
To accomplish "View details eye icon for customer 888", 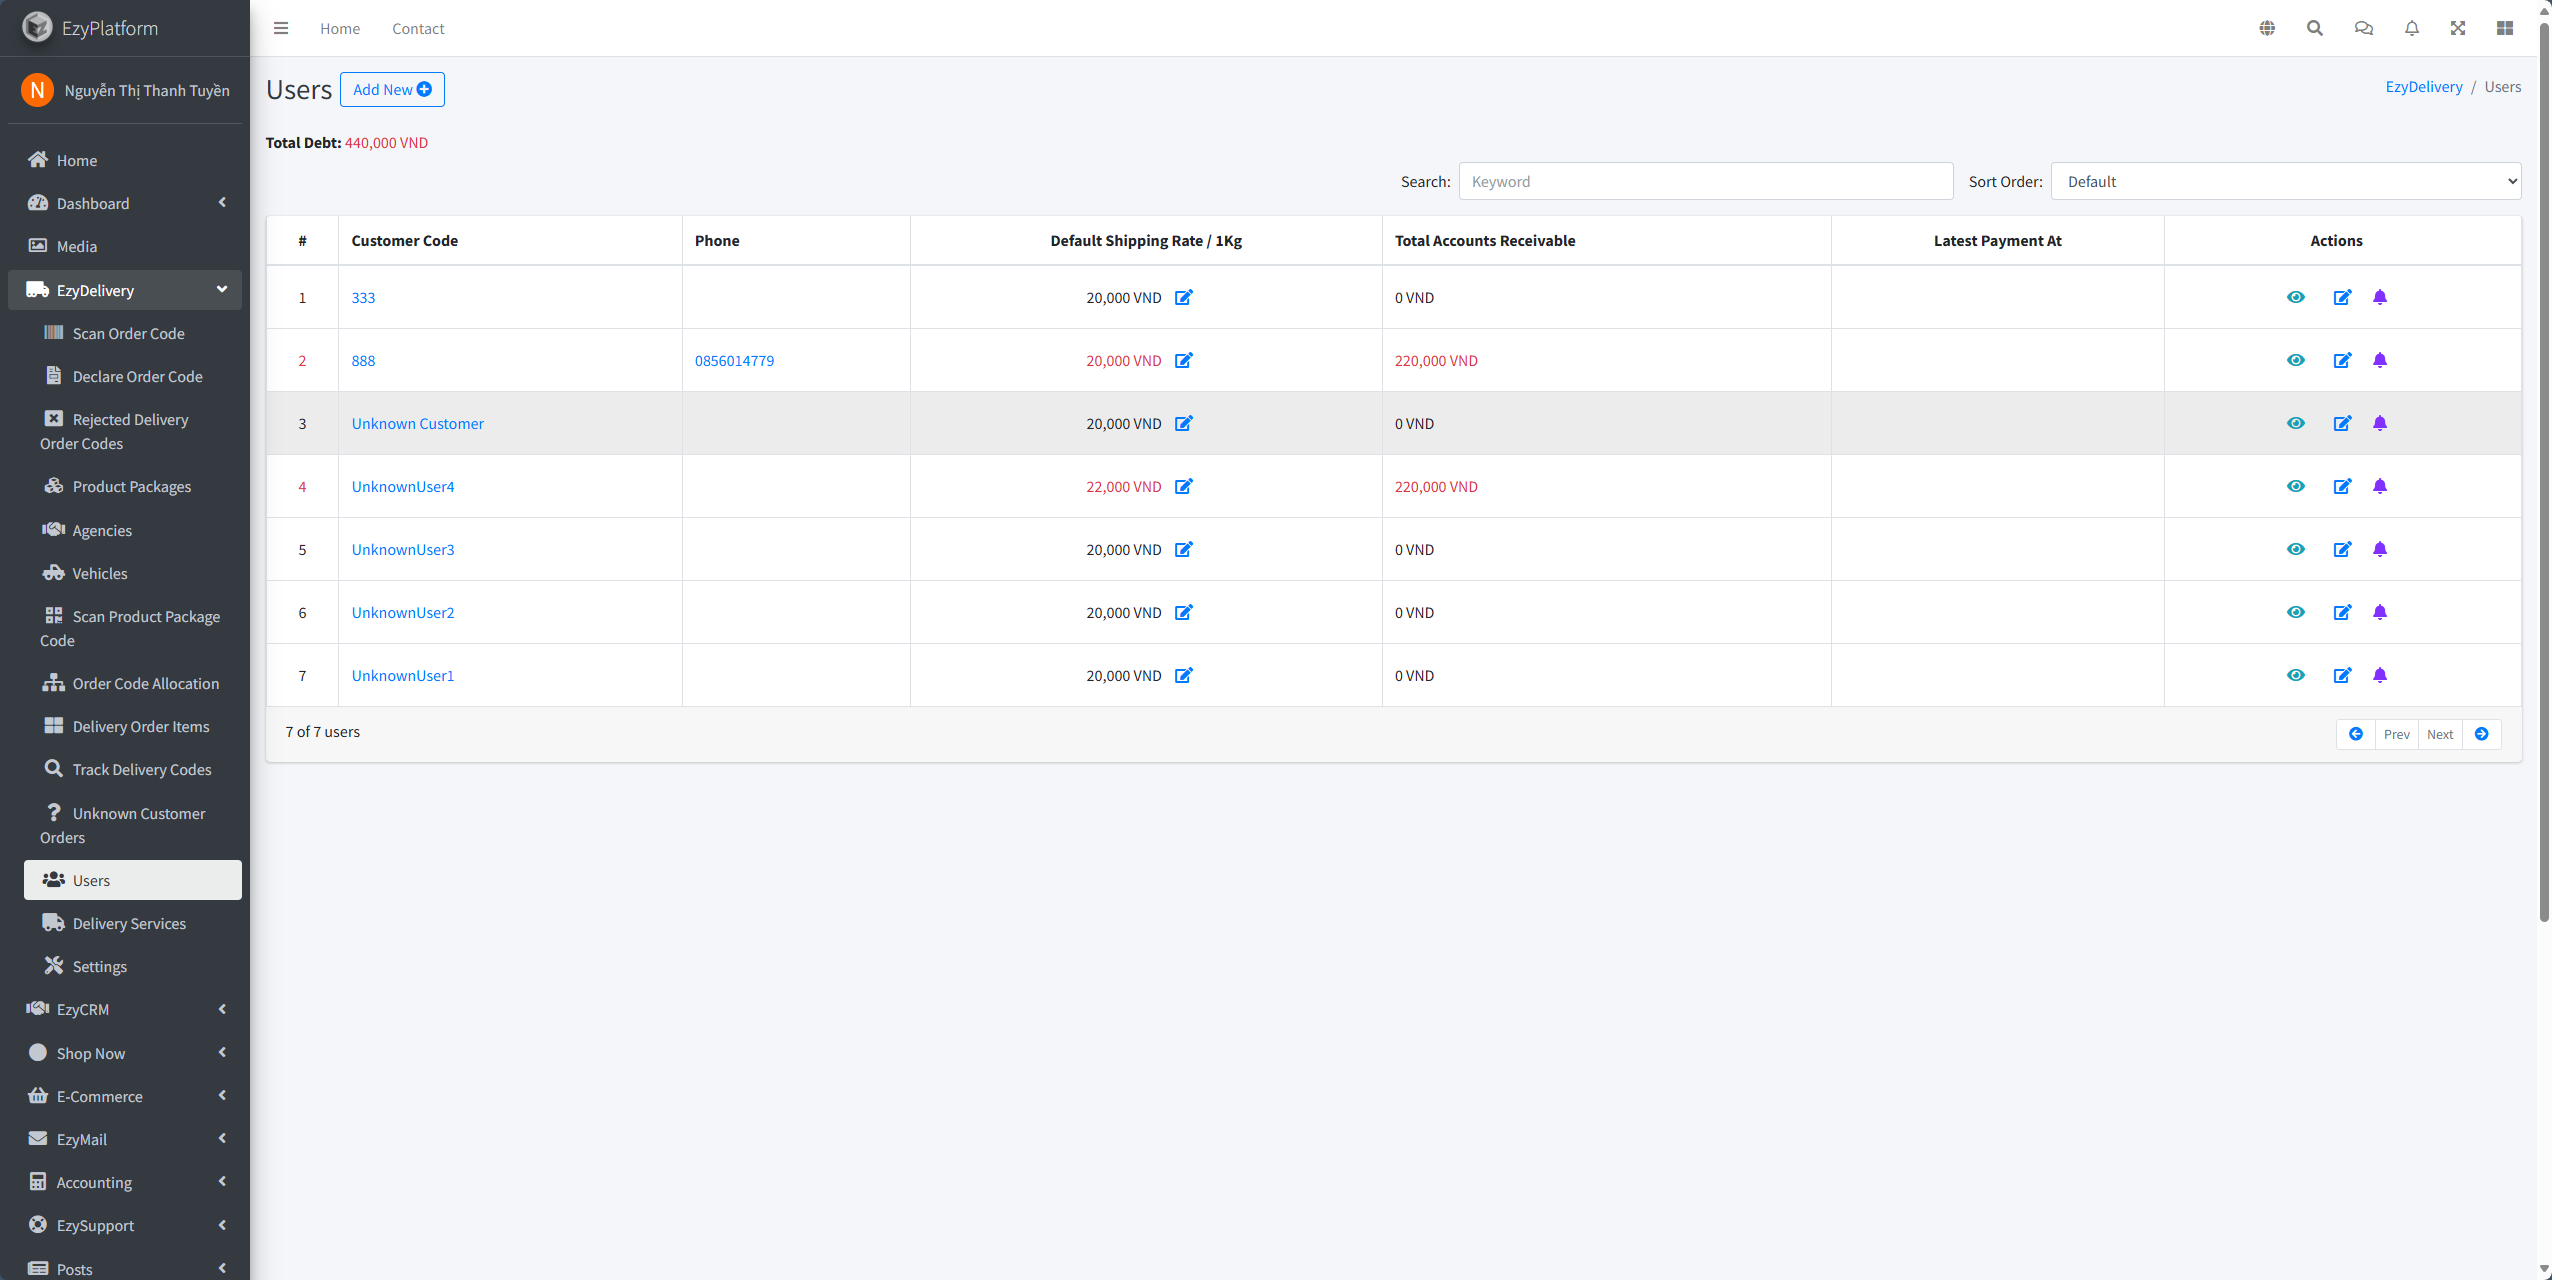I will 2296,360.
